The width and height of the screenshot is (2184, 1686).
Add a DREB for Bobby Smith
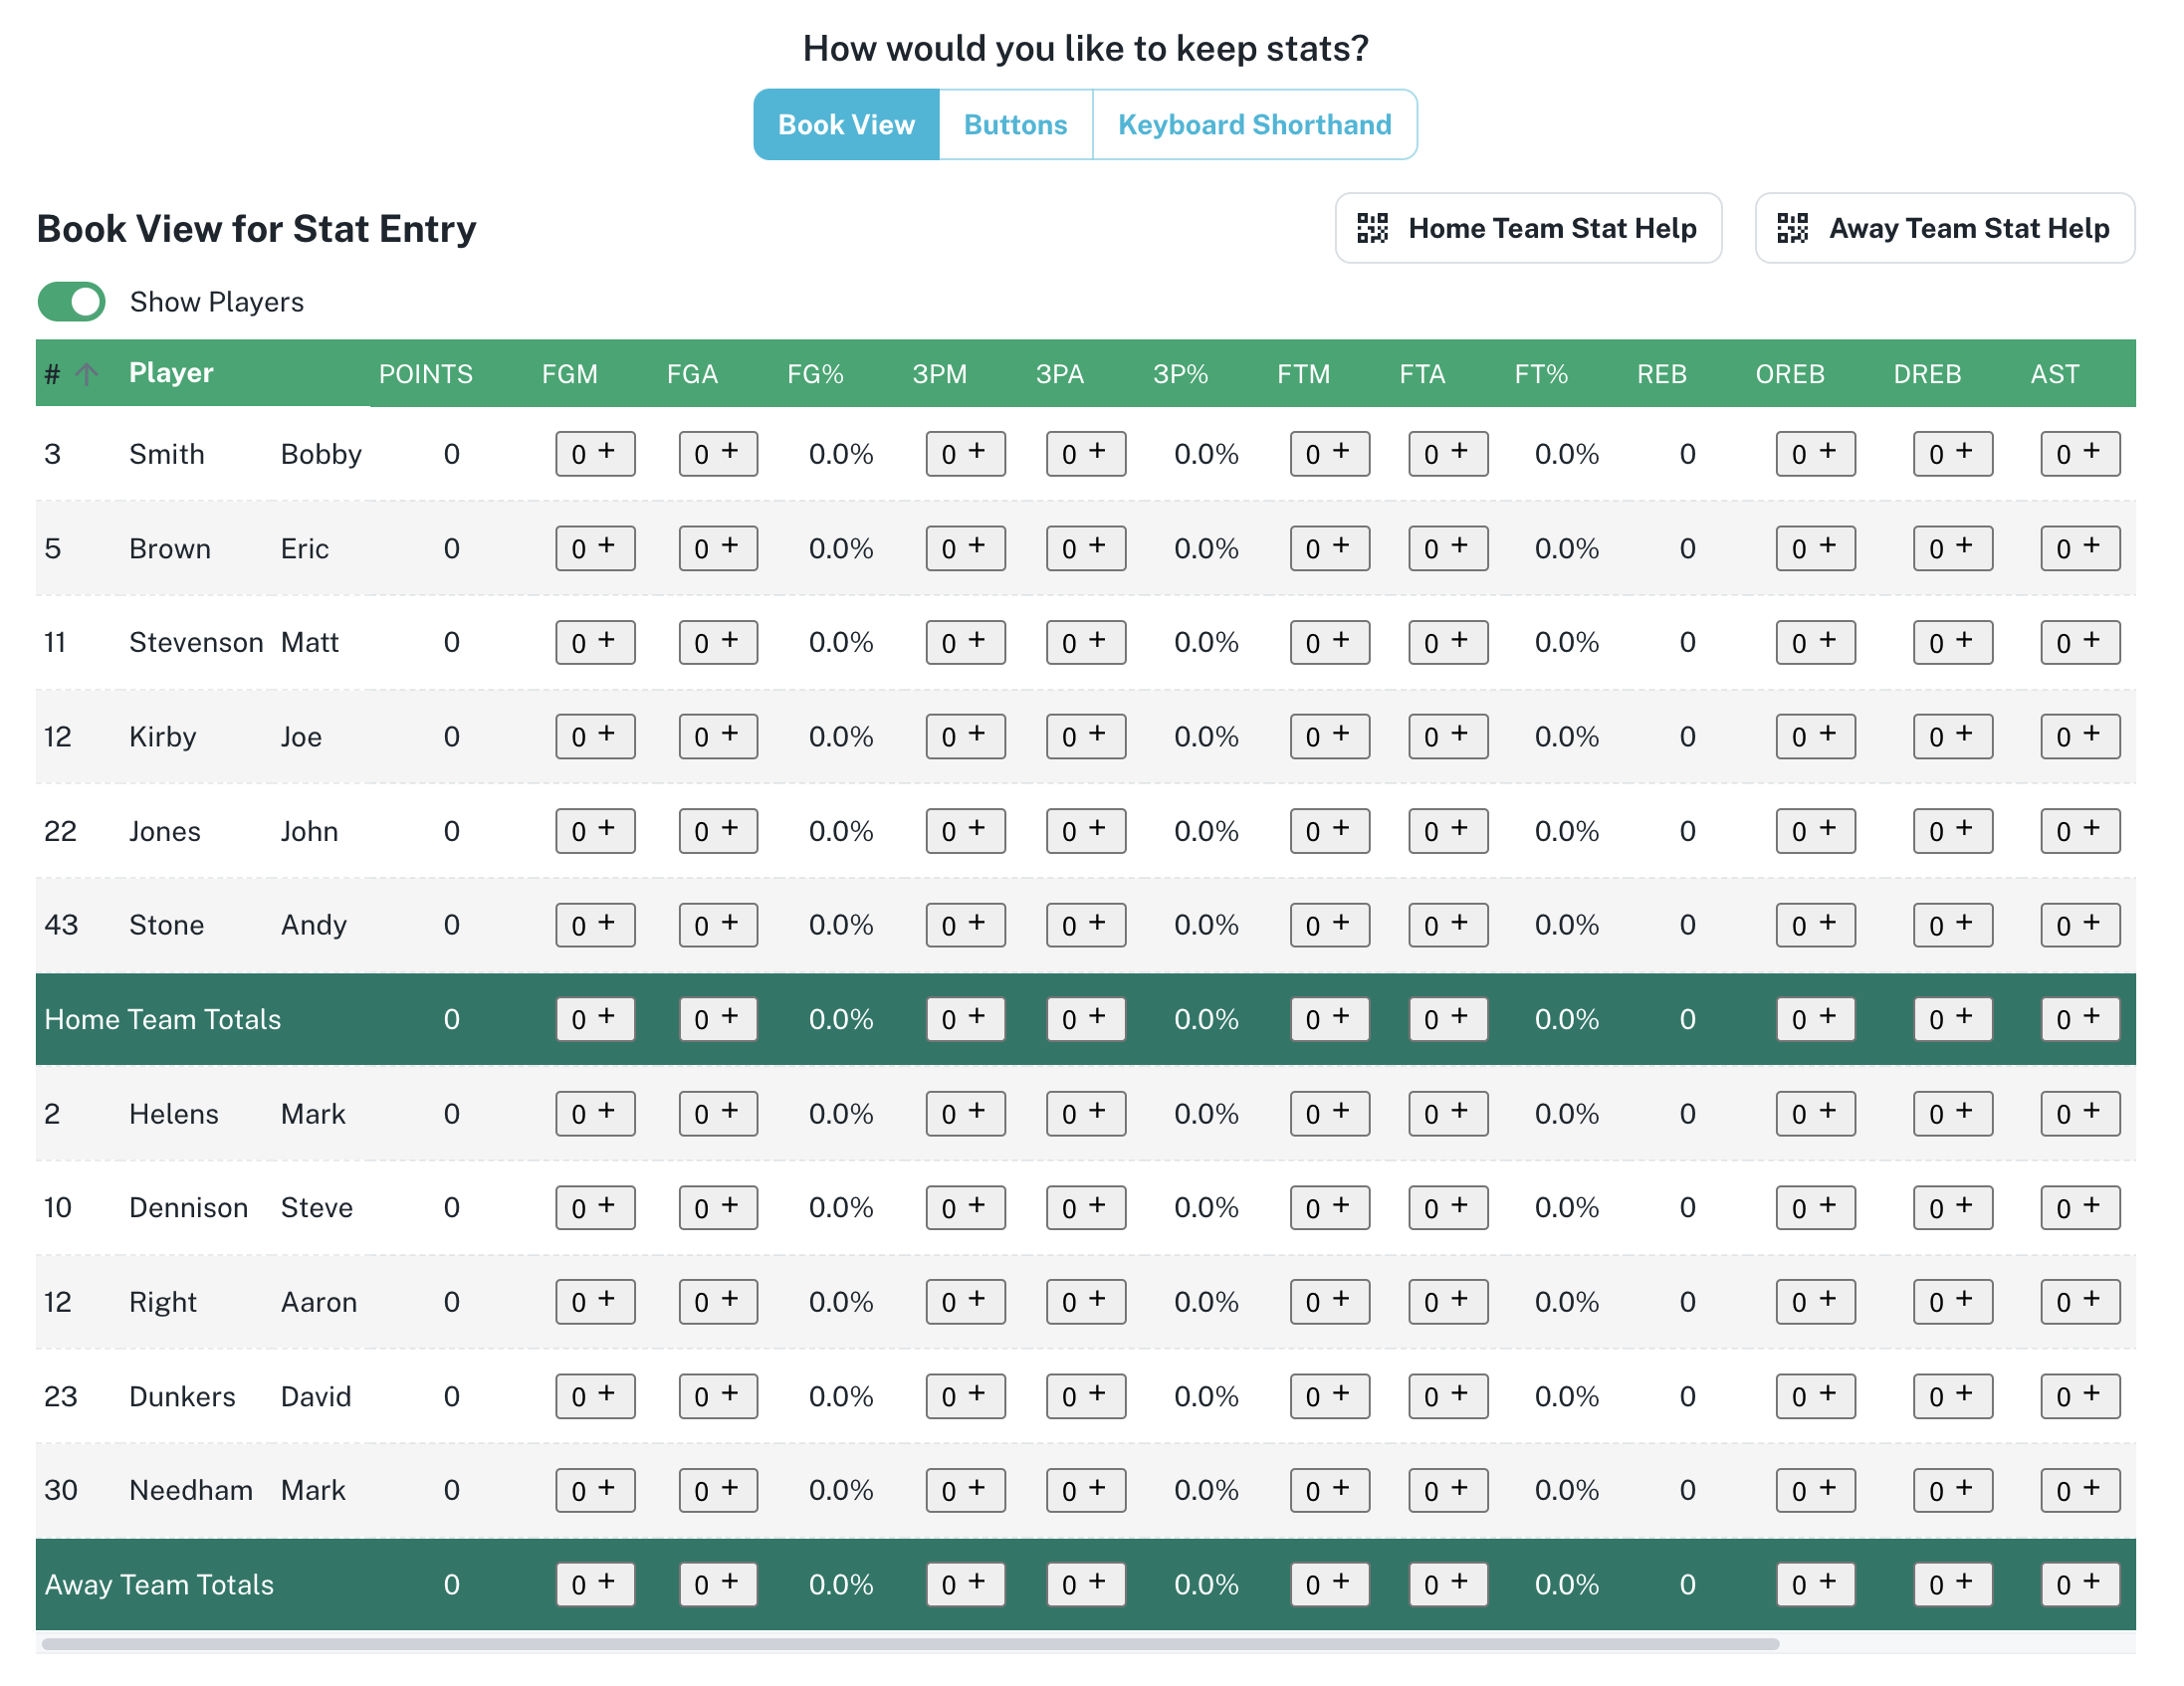[1953, 454]
